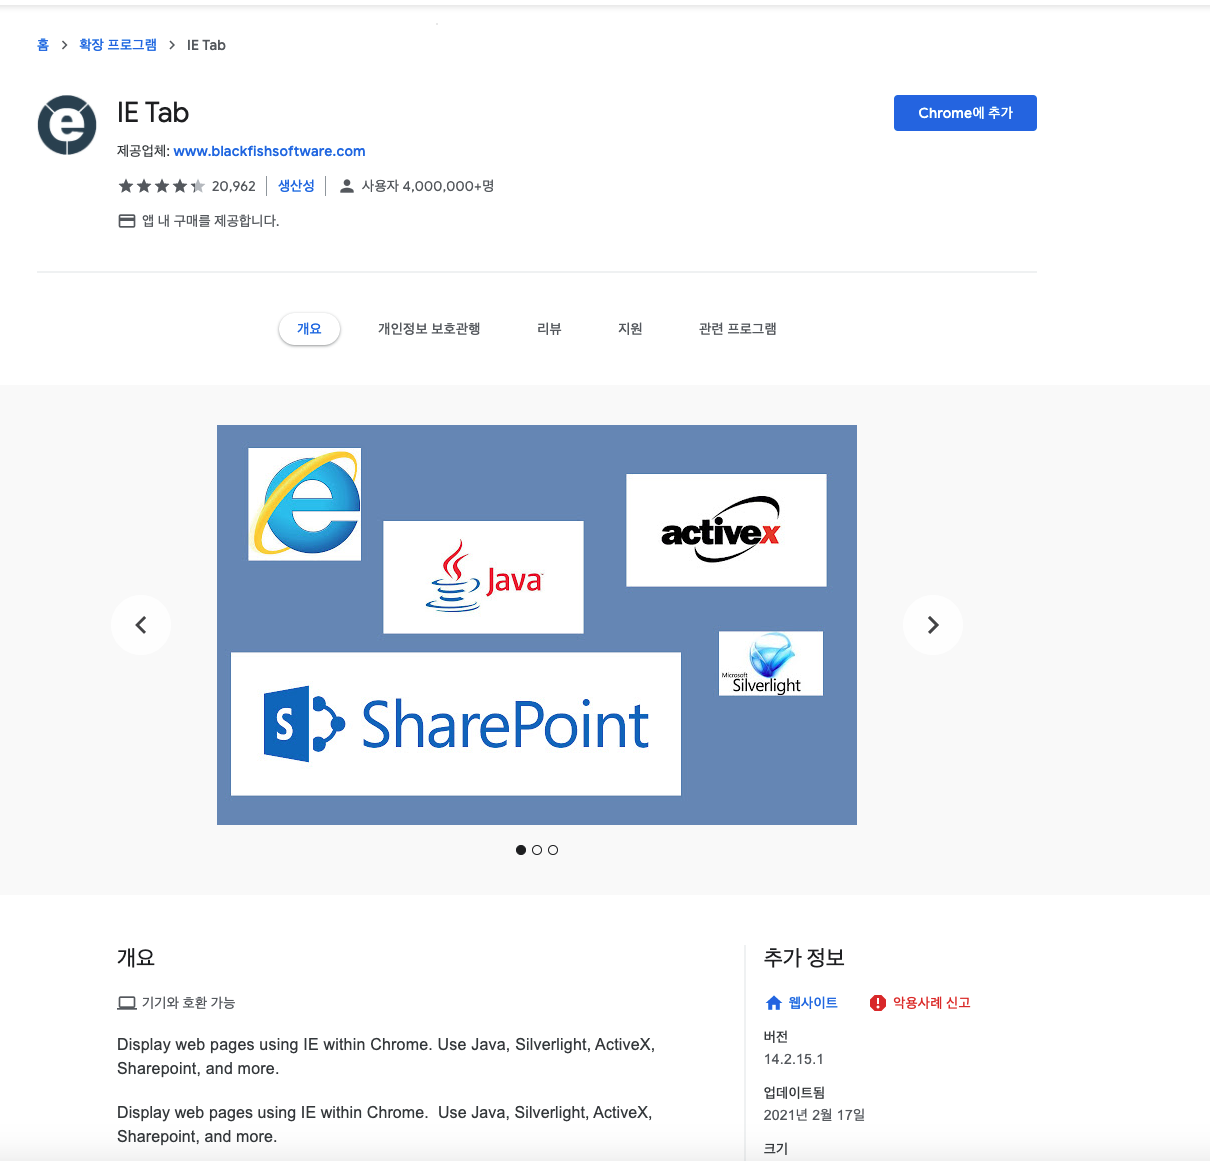Click the 개요 section heading
This screenshot has height=1161, width=1210.
click(x=136, y=958)
